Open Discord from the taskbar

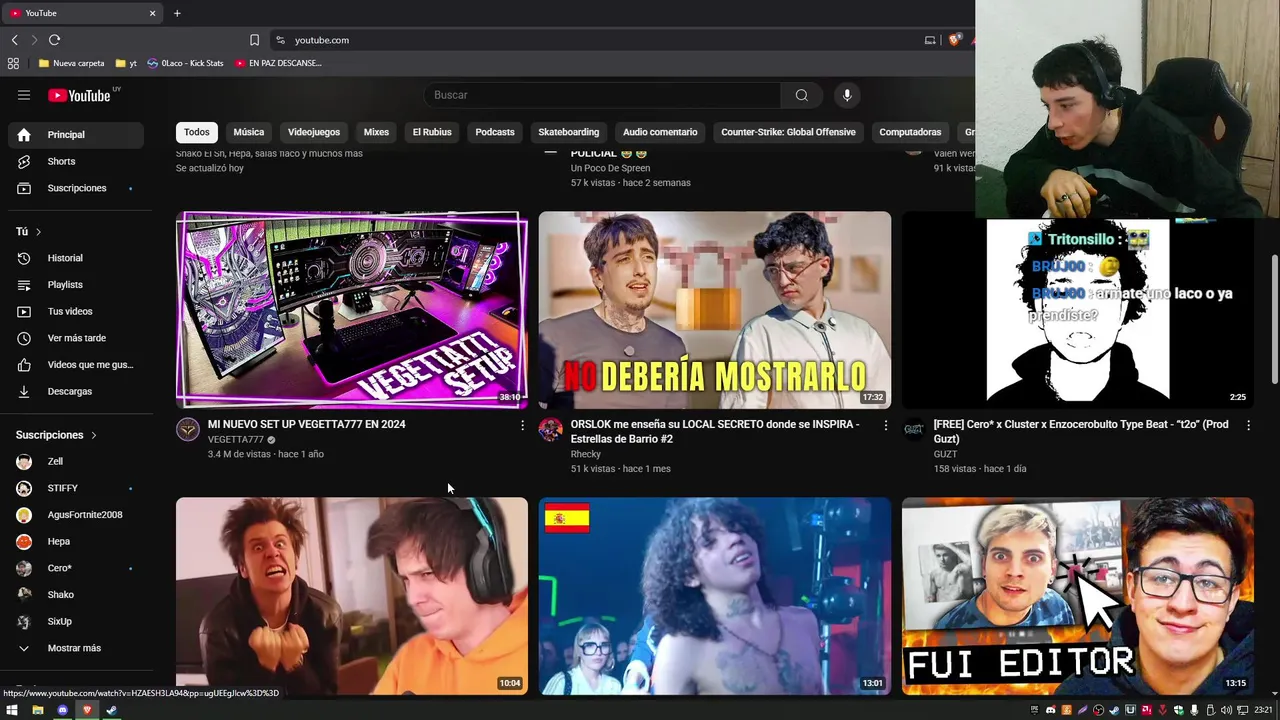coord(62,710)
